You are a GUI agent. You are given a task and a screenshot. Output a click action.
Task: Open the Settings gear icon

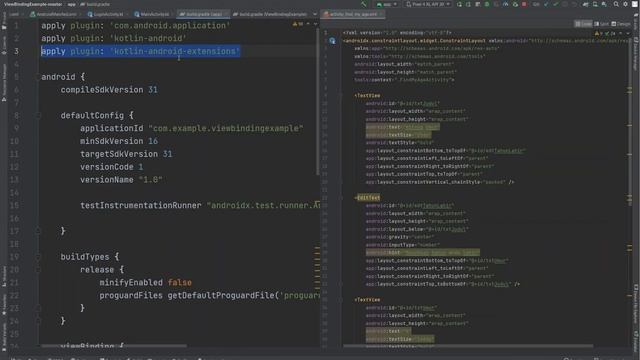(x=625, y=4)
